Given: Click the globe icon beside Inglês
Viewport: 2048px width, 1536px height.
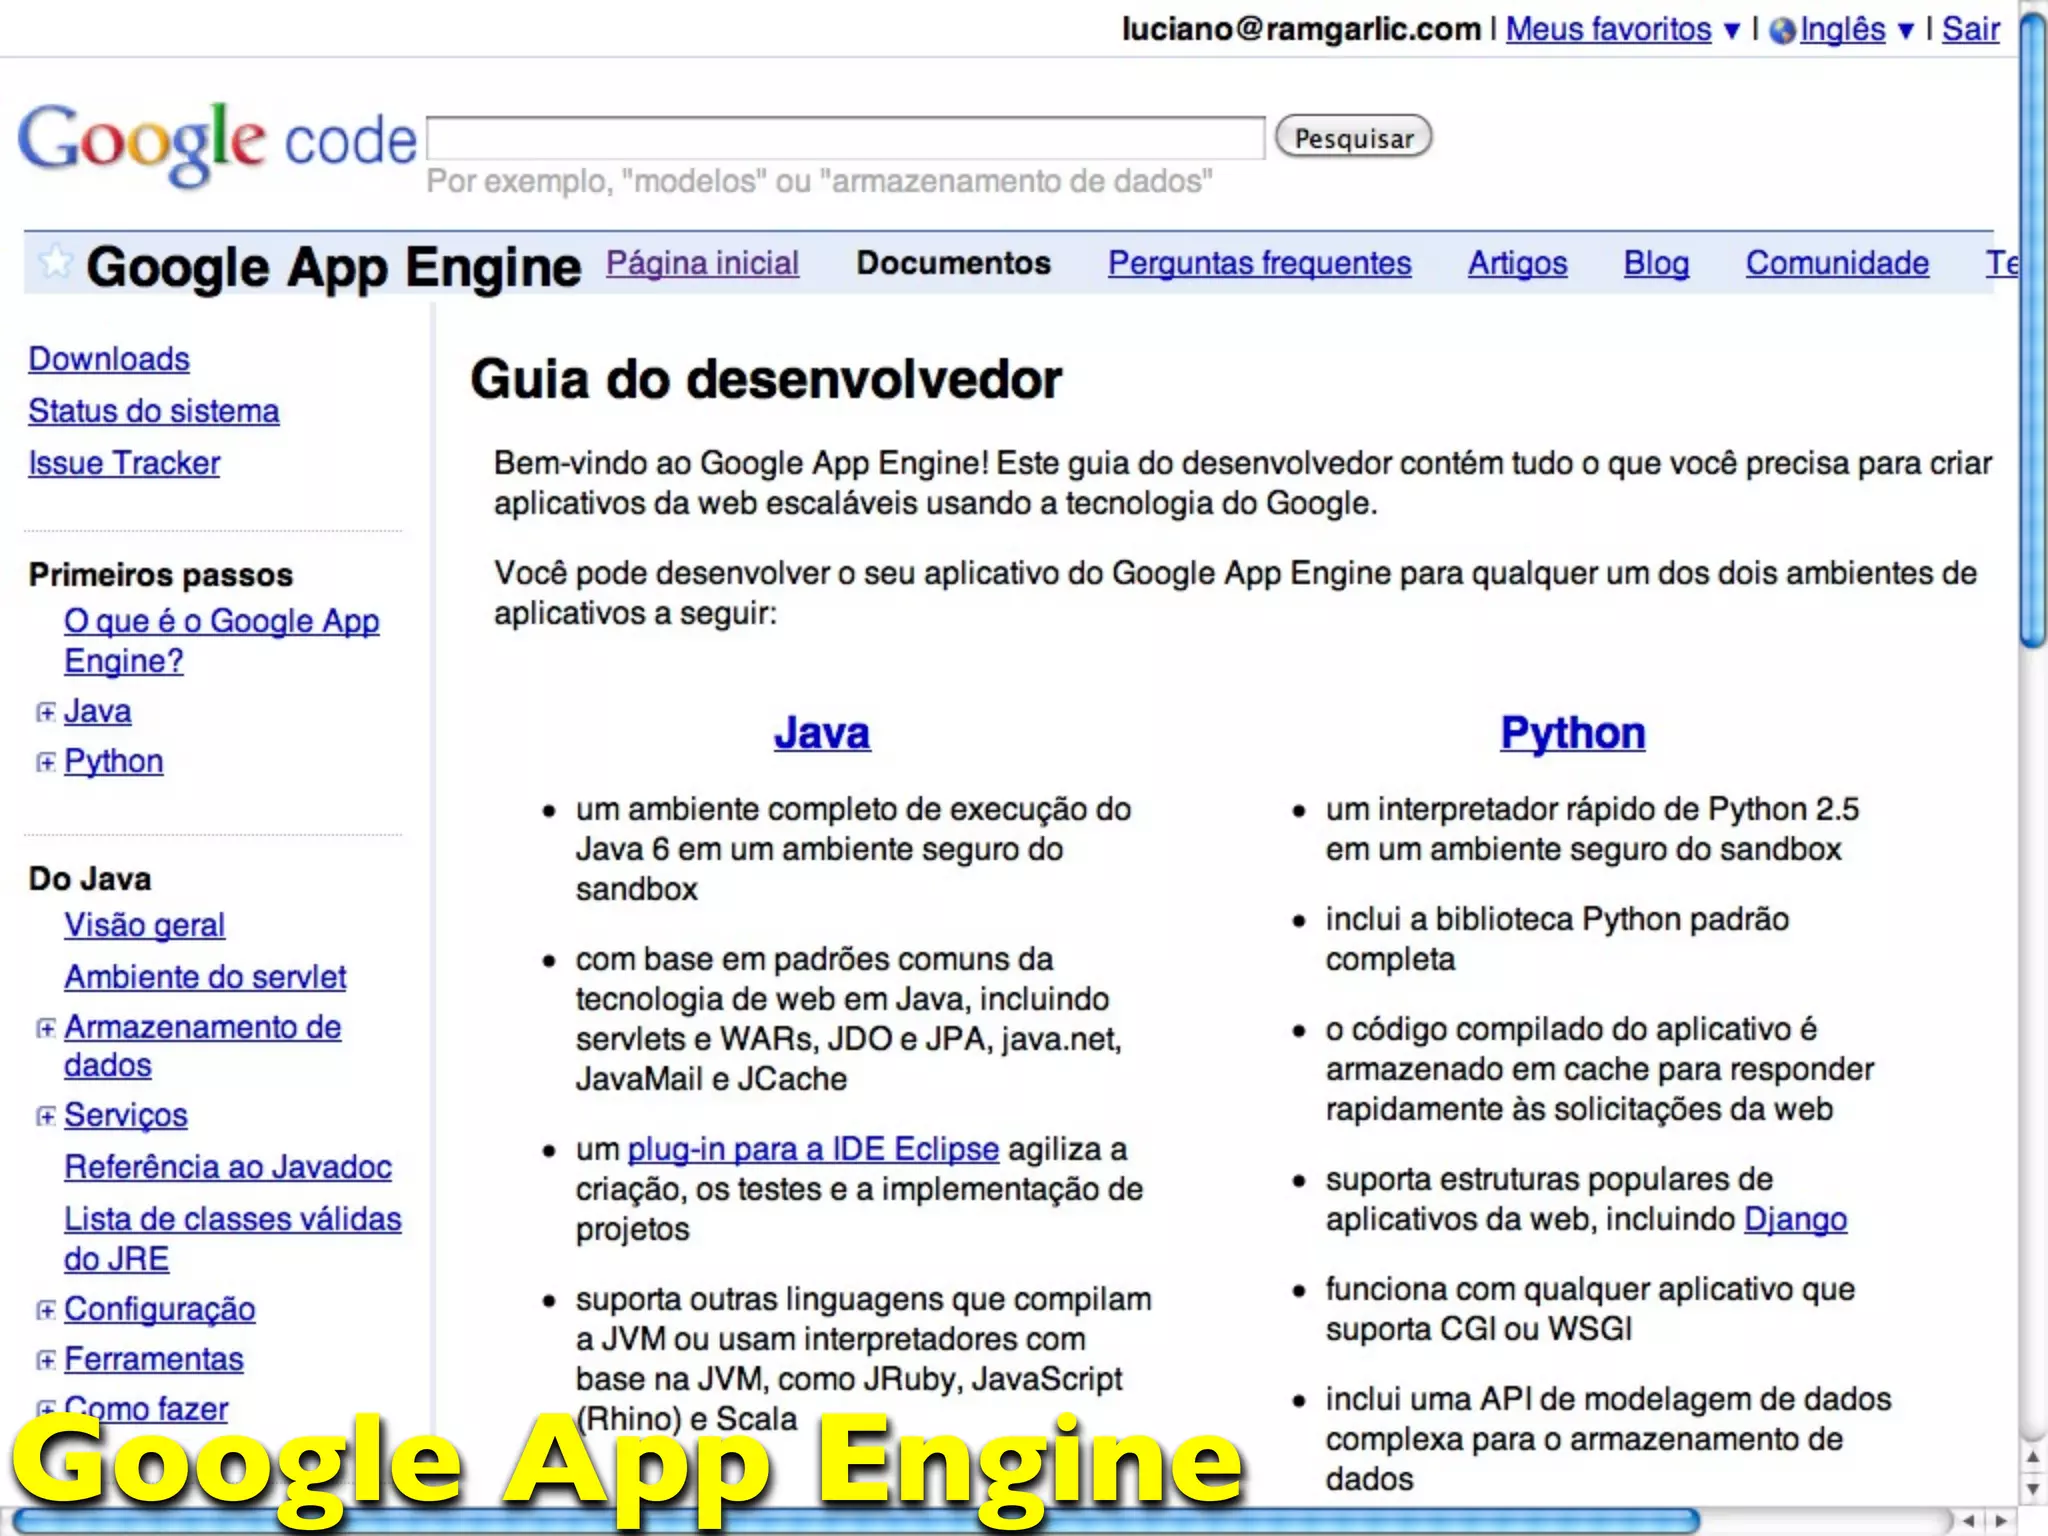Looking at the screenshot, I should 1782,31.
